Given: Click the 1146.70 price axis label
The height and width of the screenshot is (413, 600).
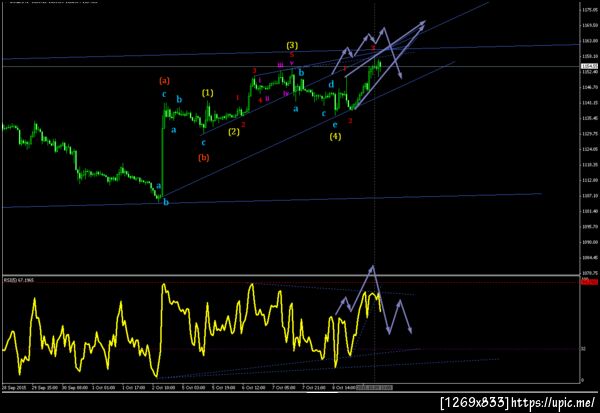Looking at the screenshot, I should pos(590,88).
